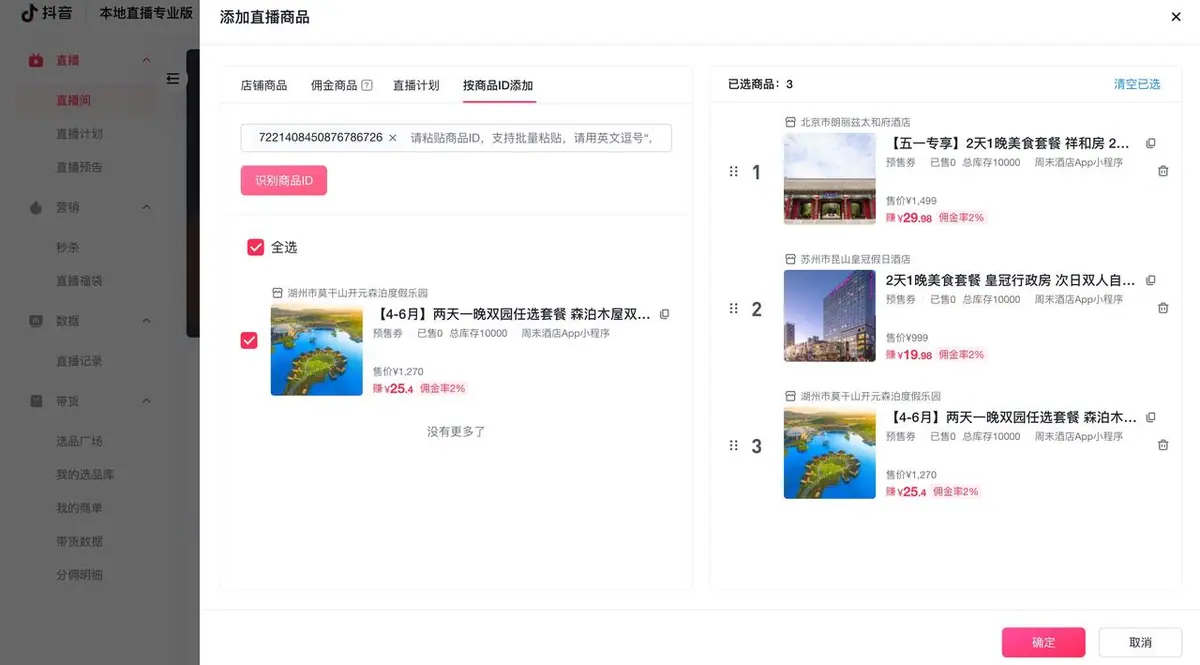Open 直播预告 in the sidebar
The height and width of the screenshot is (665, 1200).
[79, 167]
